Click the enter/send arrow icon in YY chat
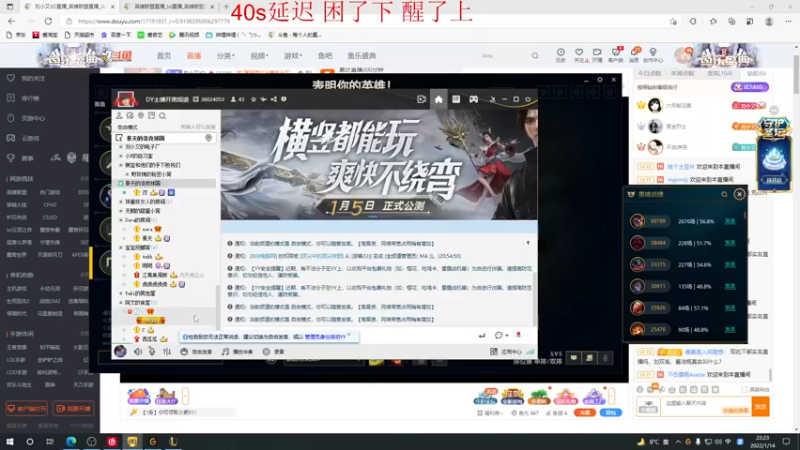The height and width of the screenshot is (450, 800). 482,335
